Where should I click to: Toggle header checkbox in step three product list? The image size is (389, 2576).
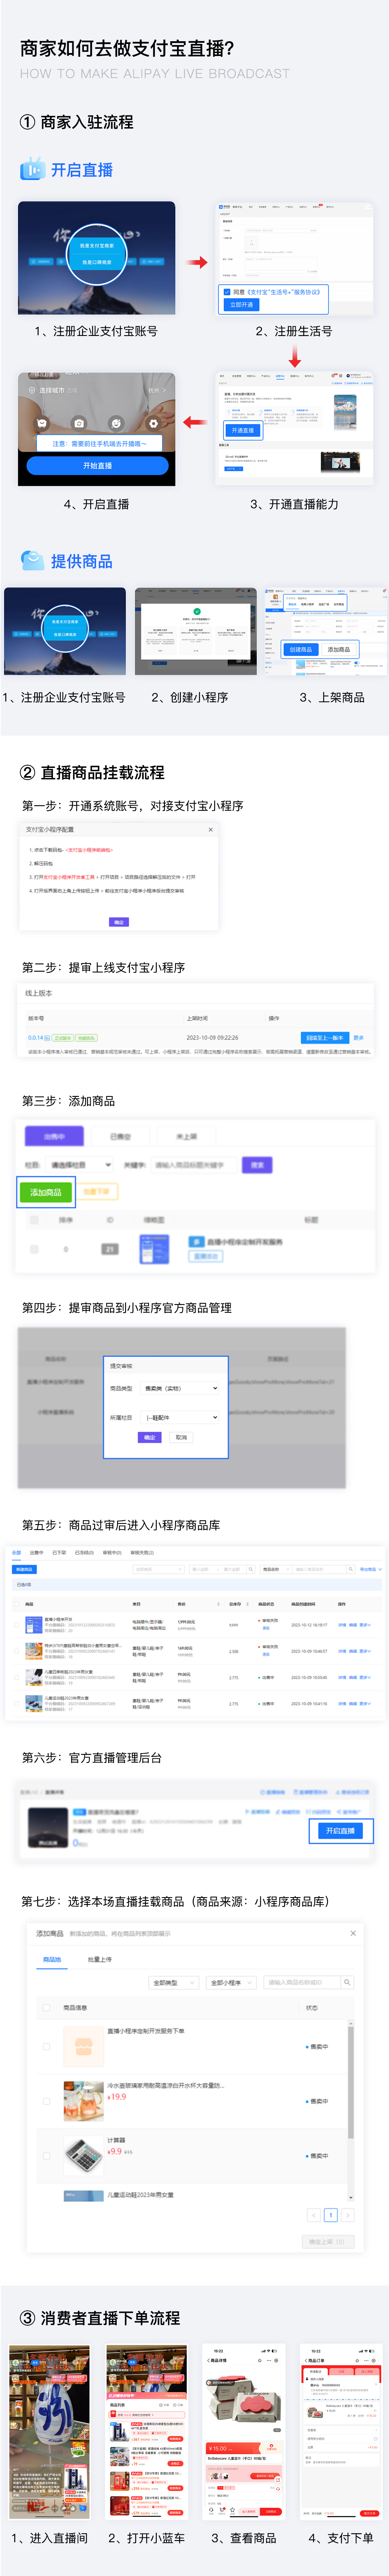(34, 1220)
